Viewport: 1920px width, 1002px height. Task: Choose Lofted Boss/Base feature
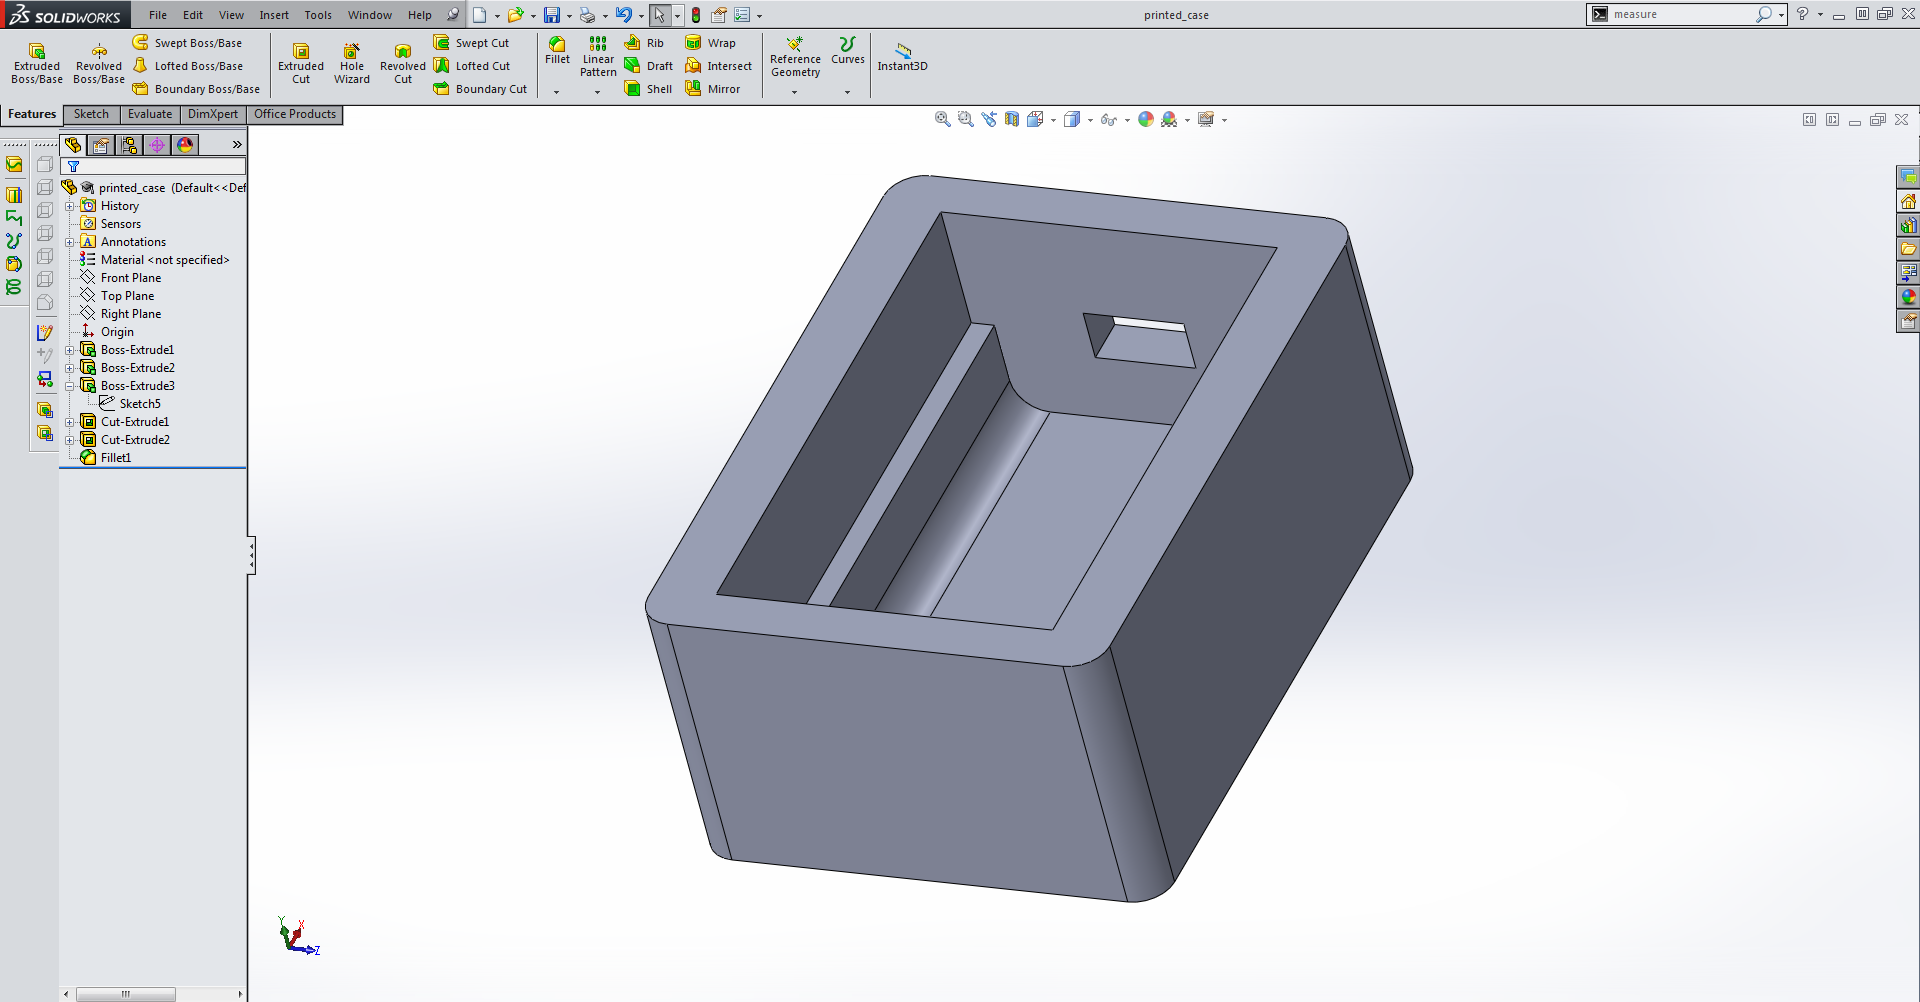click(x=188, y=66)
